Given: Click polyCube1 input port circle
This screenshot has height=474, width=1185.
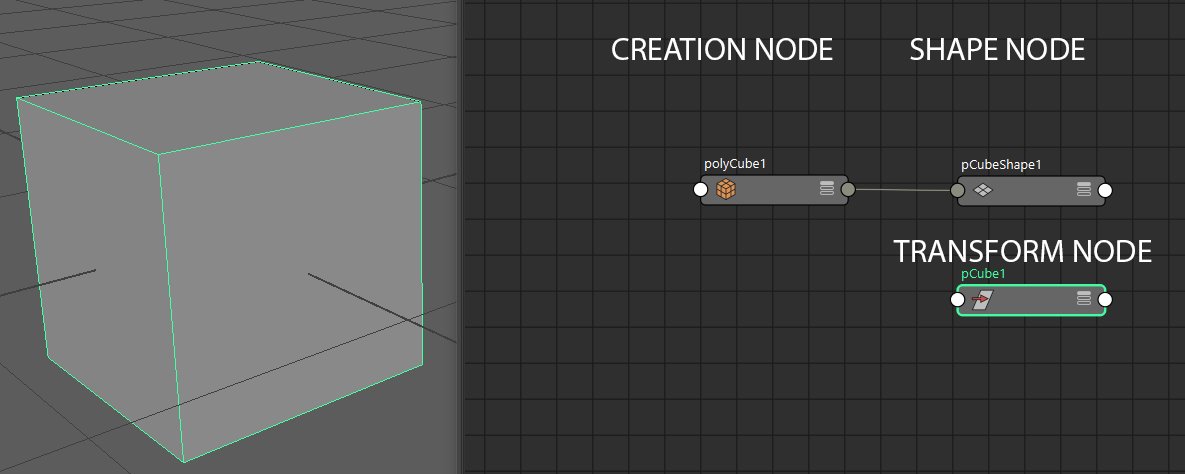Looking at the screenshot, I should pyautogui.click(x=701, y=190).
